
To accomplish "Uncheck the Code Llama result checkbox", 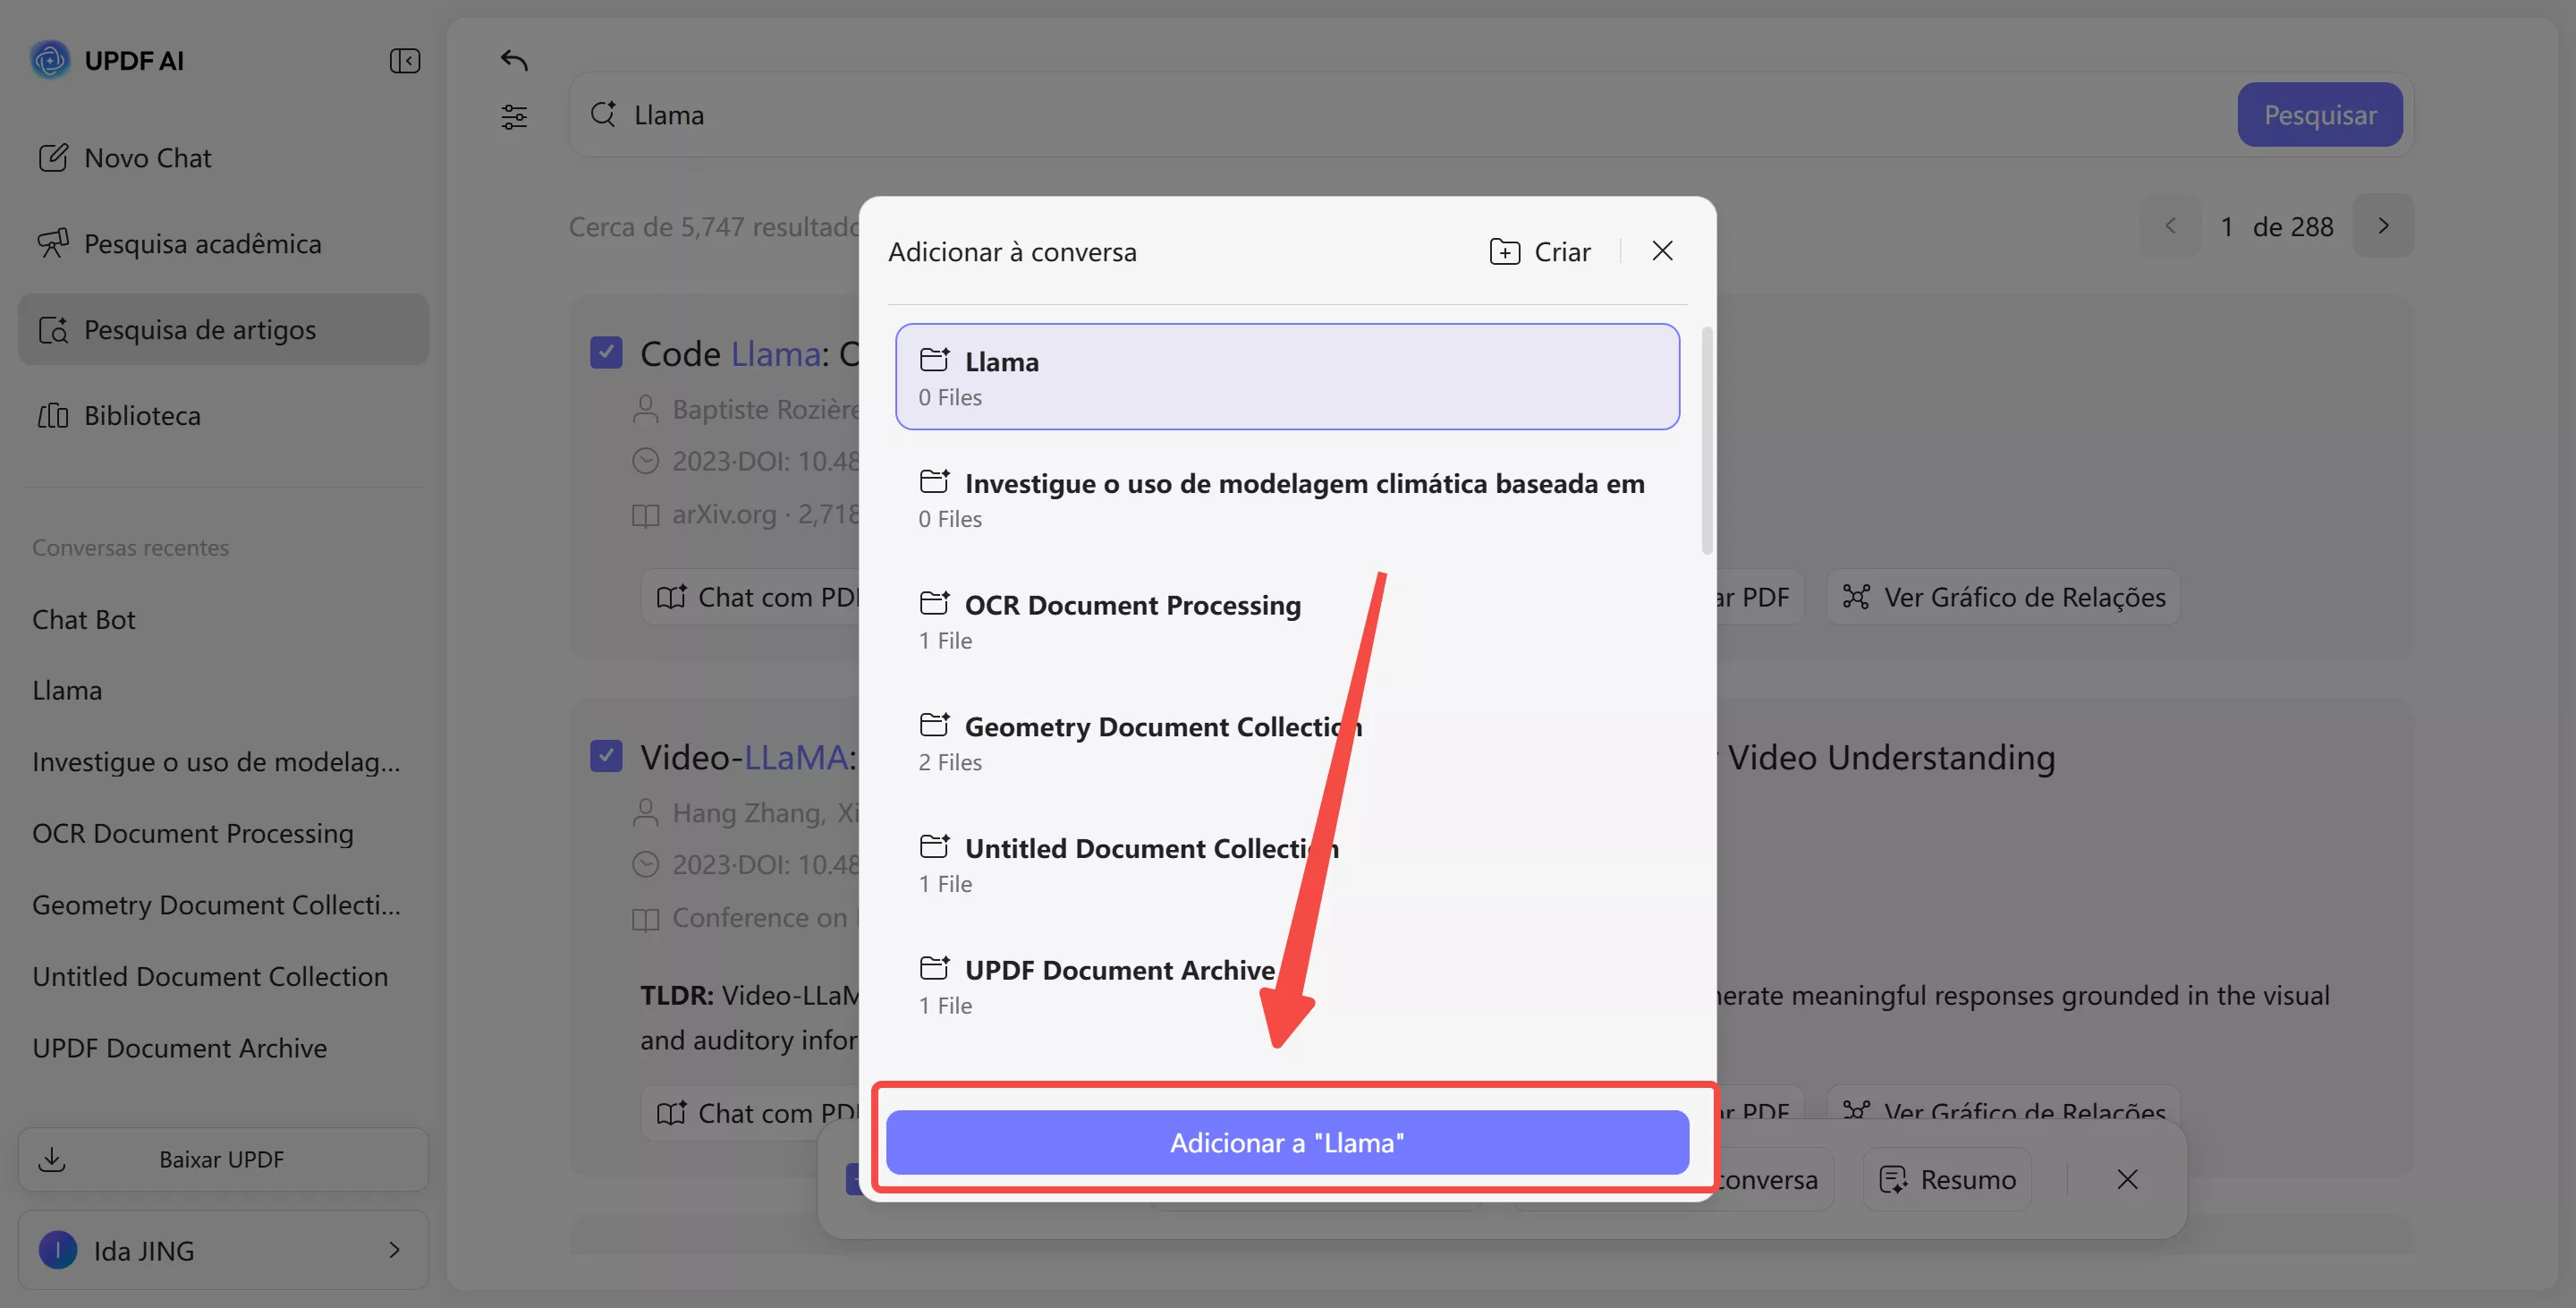I will [606, 353].
